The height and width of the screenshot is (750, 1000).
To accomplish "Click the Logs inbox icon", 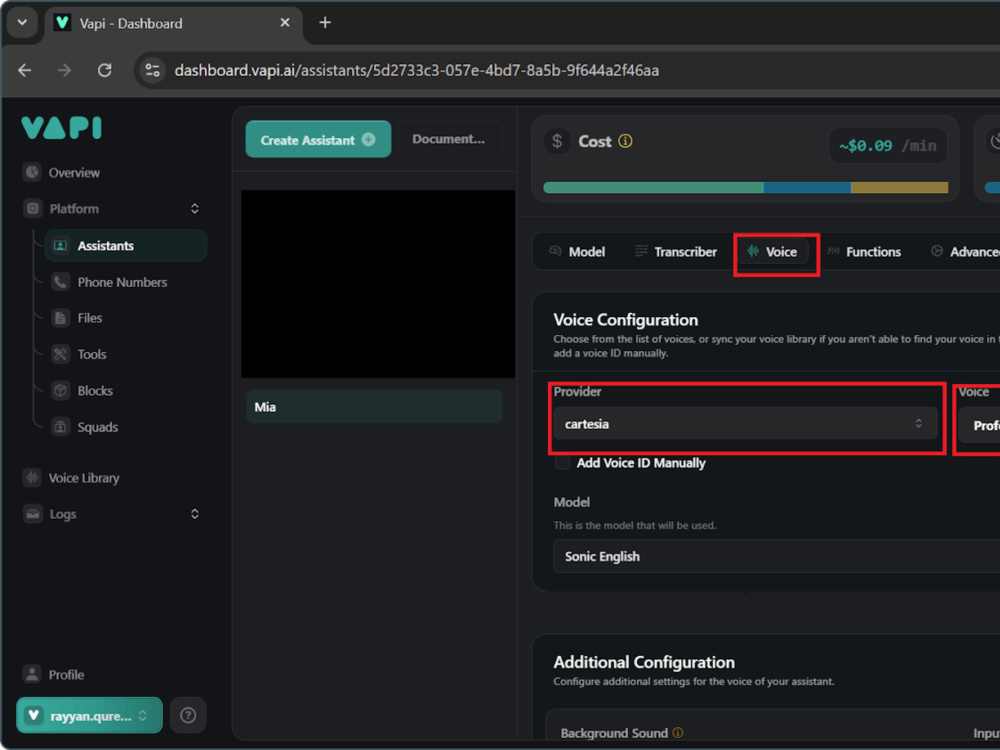I will tap(33, 514).
